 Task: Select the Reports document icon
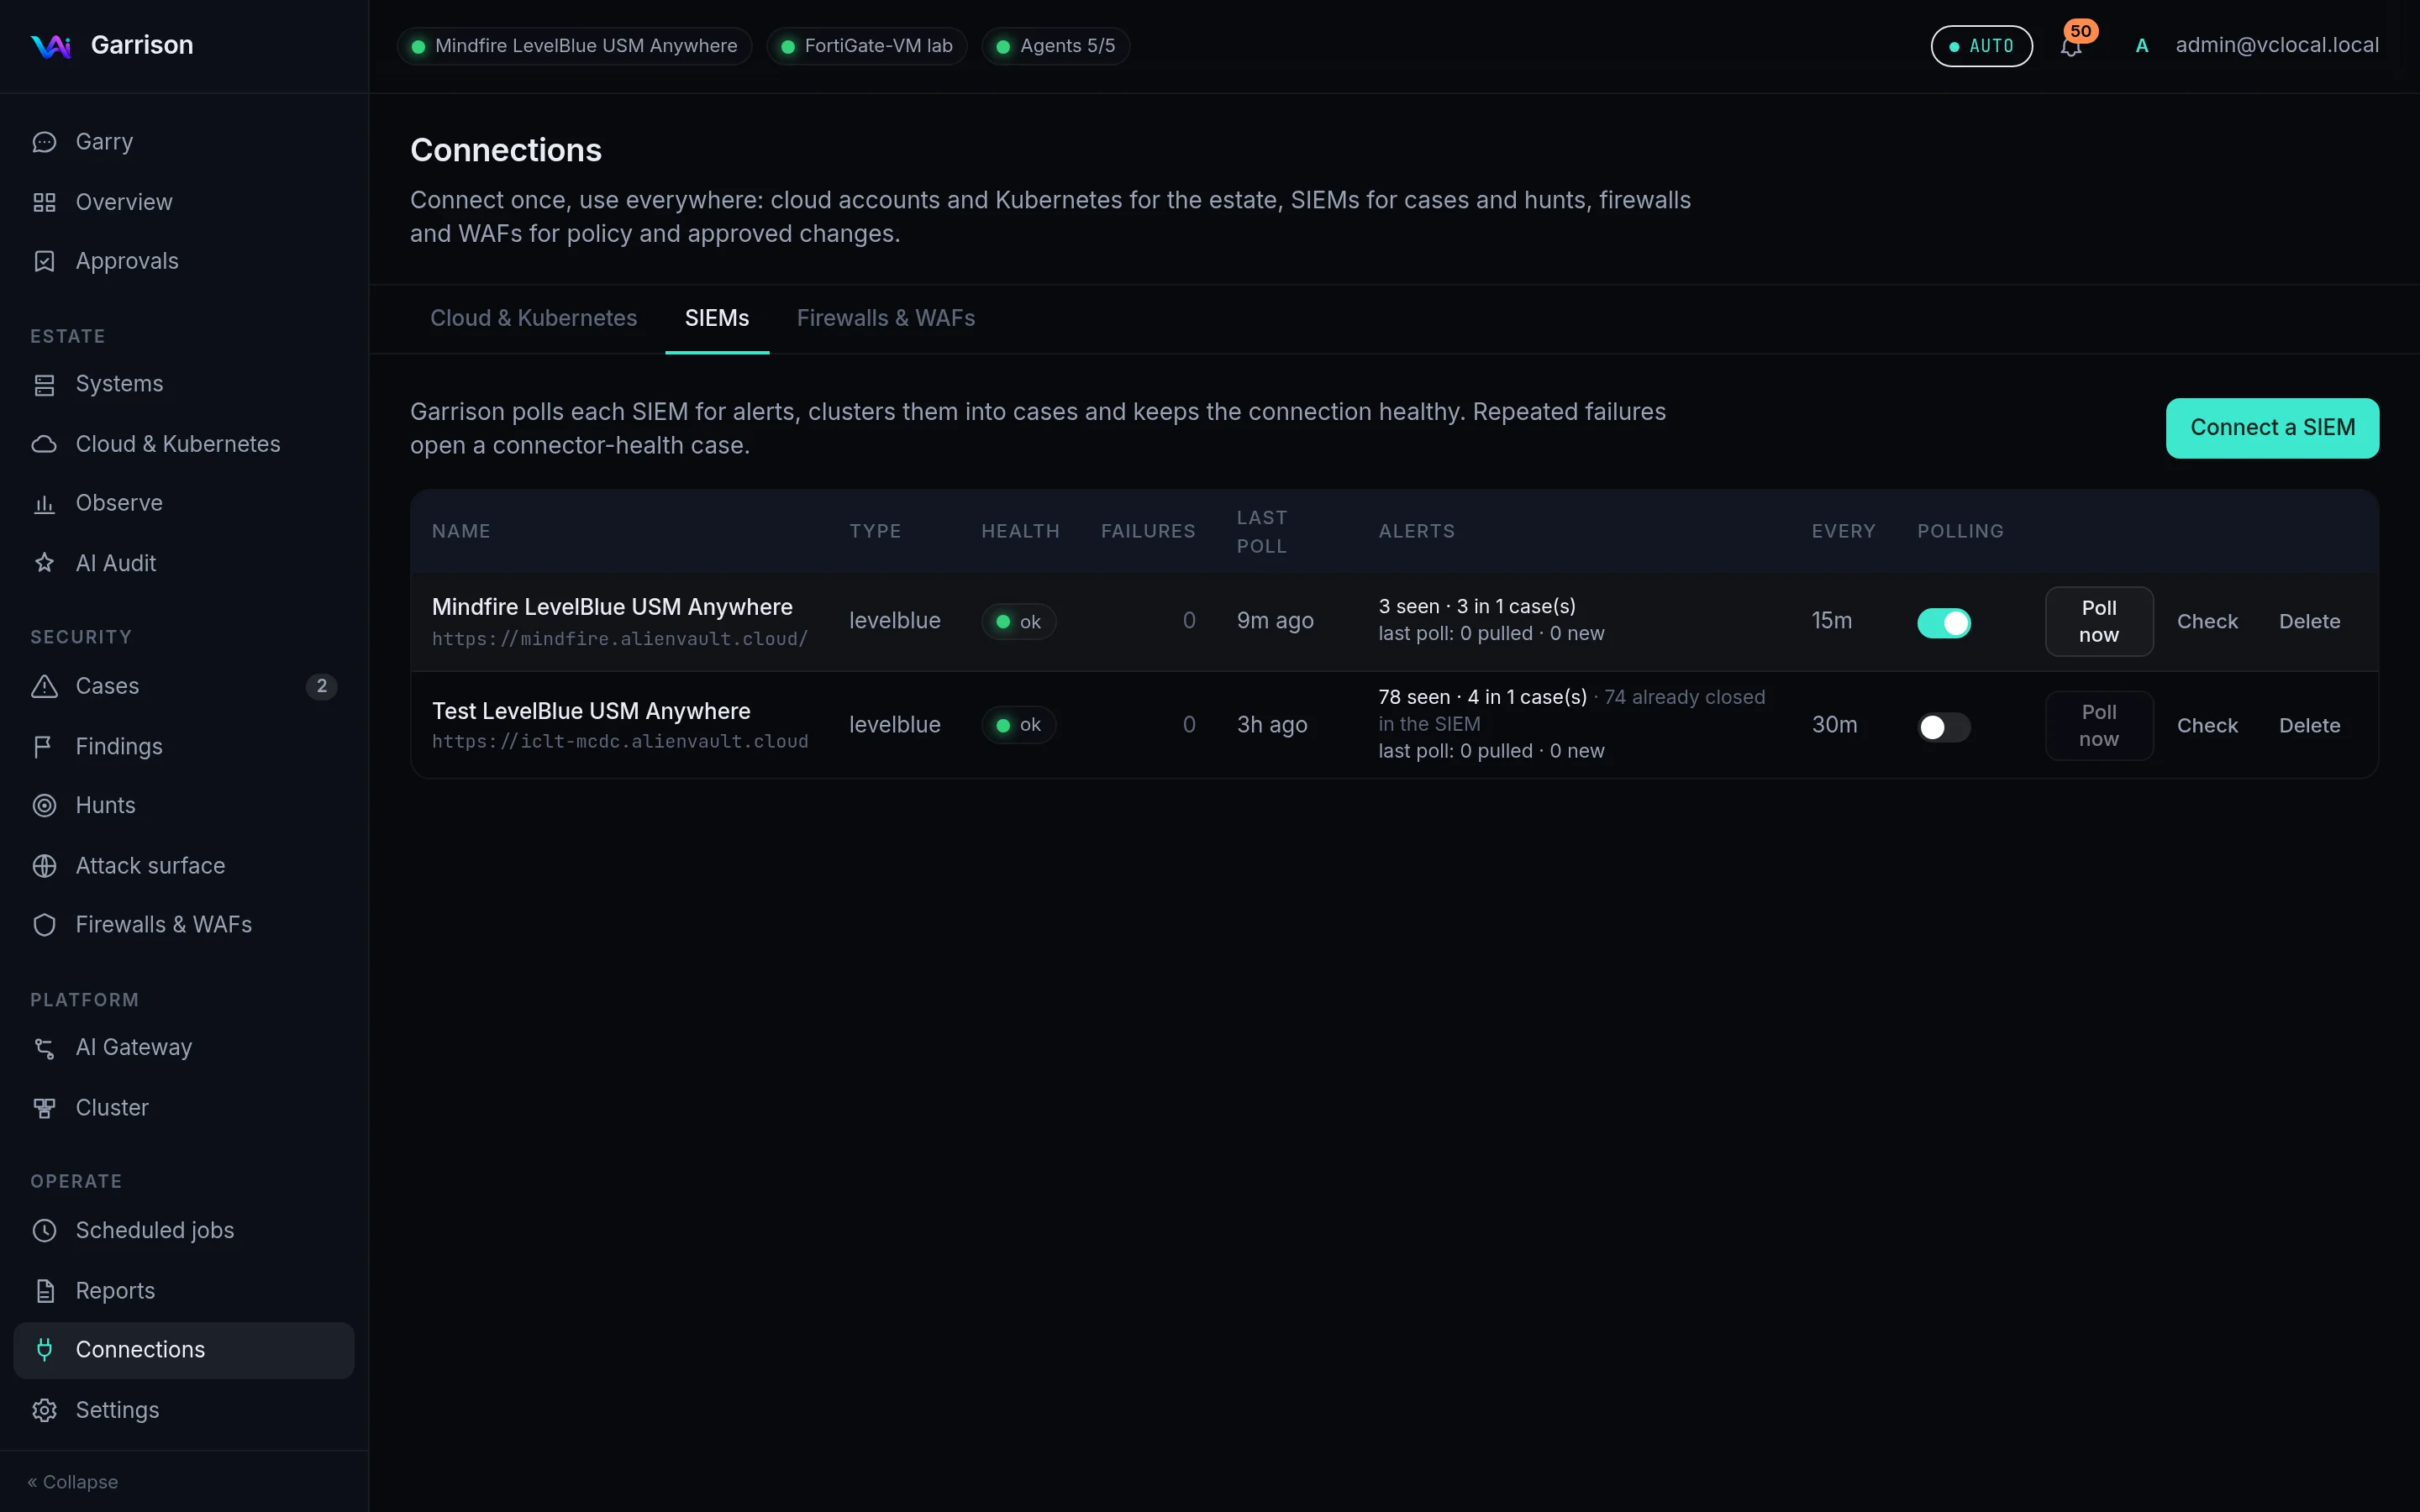pos(44,1291)
